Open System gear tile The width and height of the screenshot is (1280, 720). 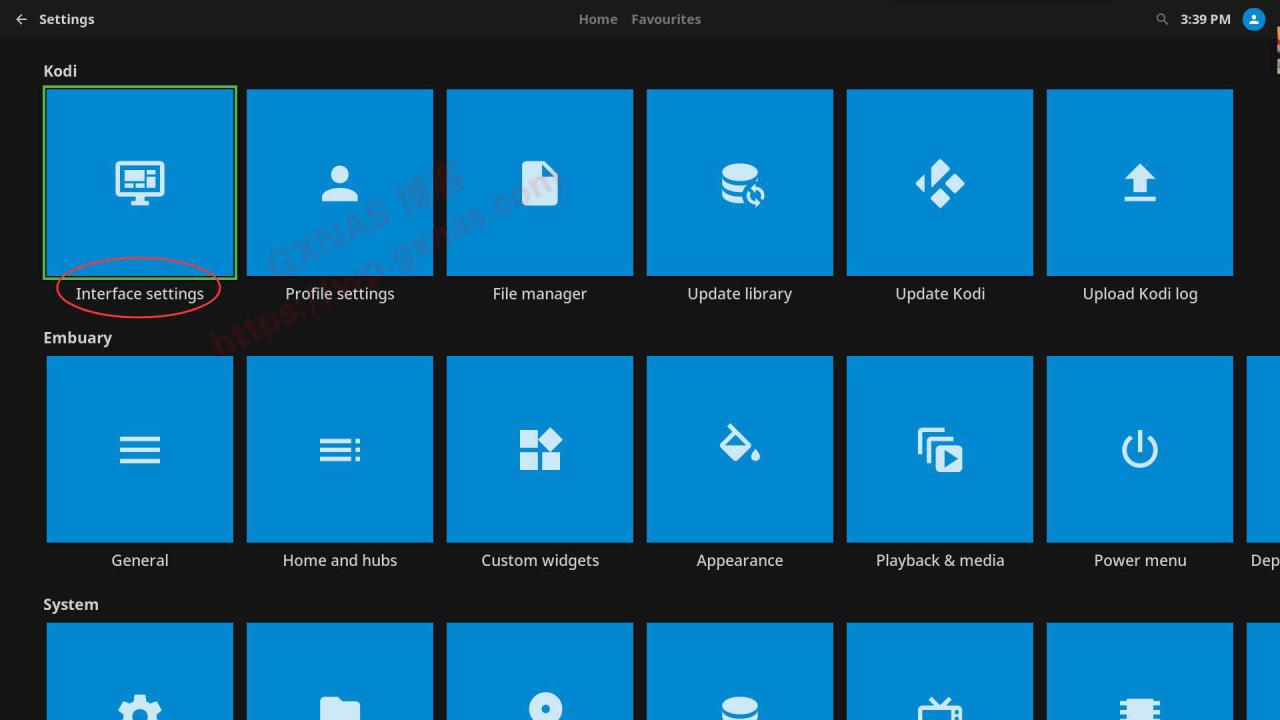point(140,671)
